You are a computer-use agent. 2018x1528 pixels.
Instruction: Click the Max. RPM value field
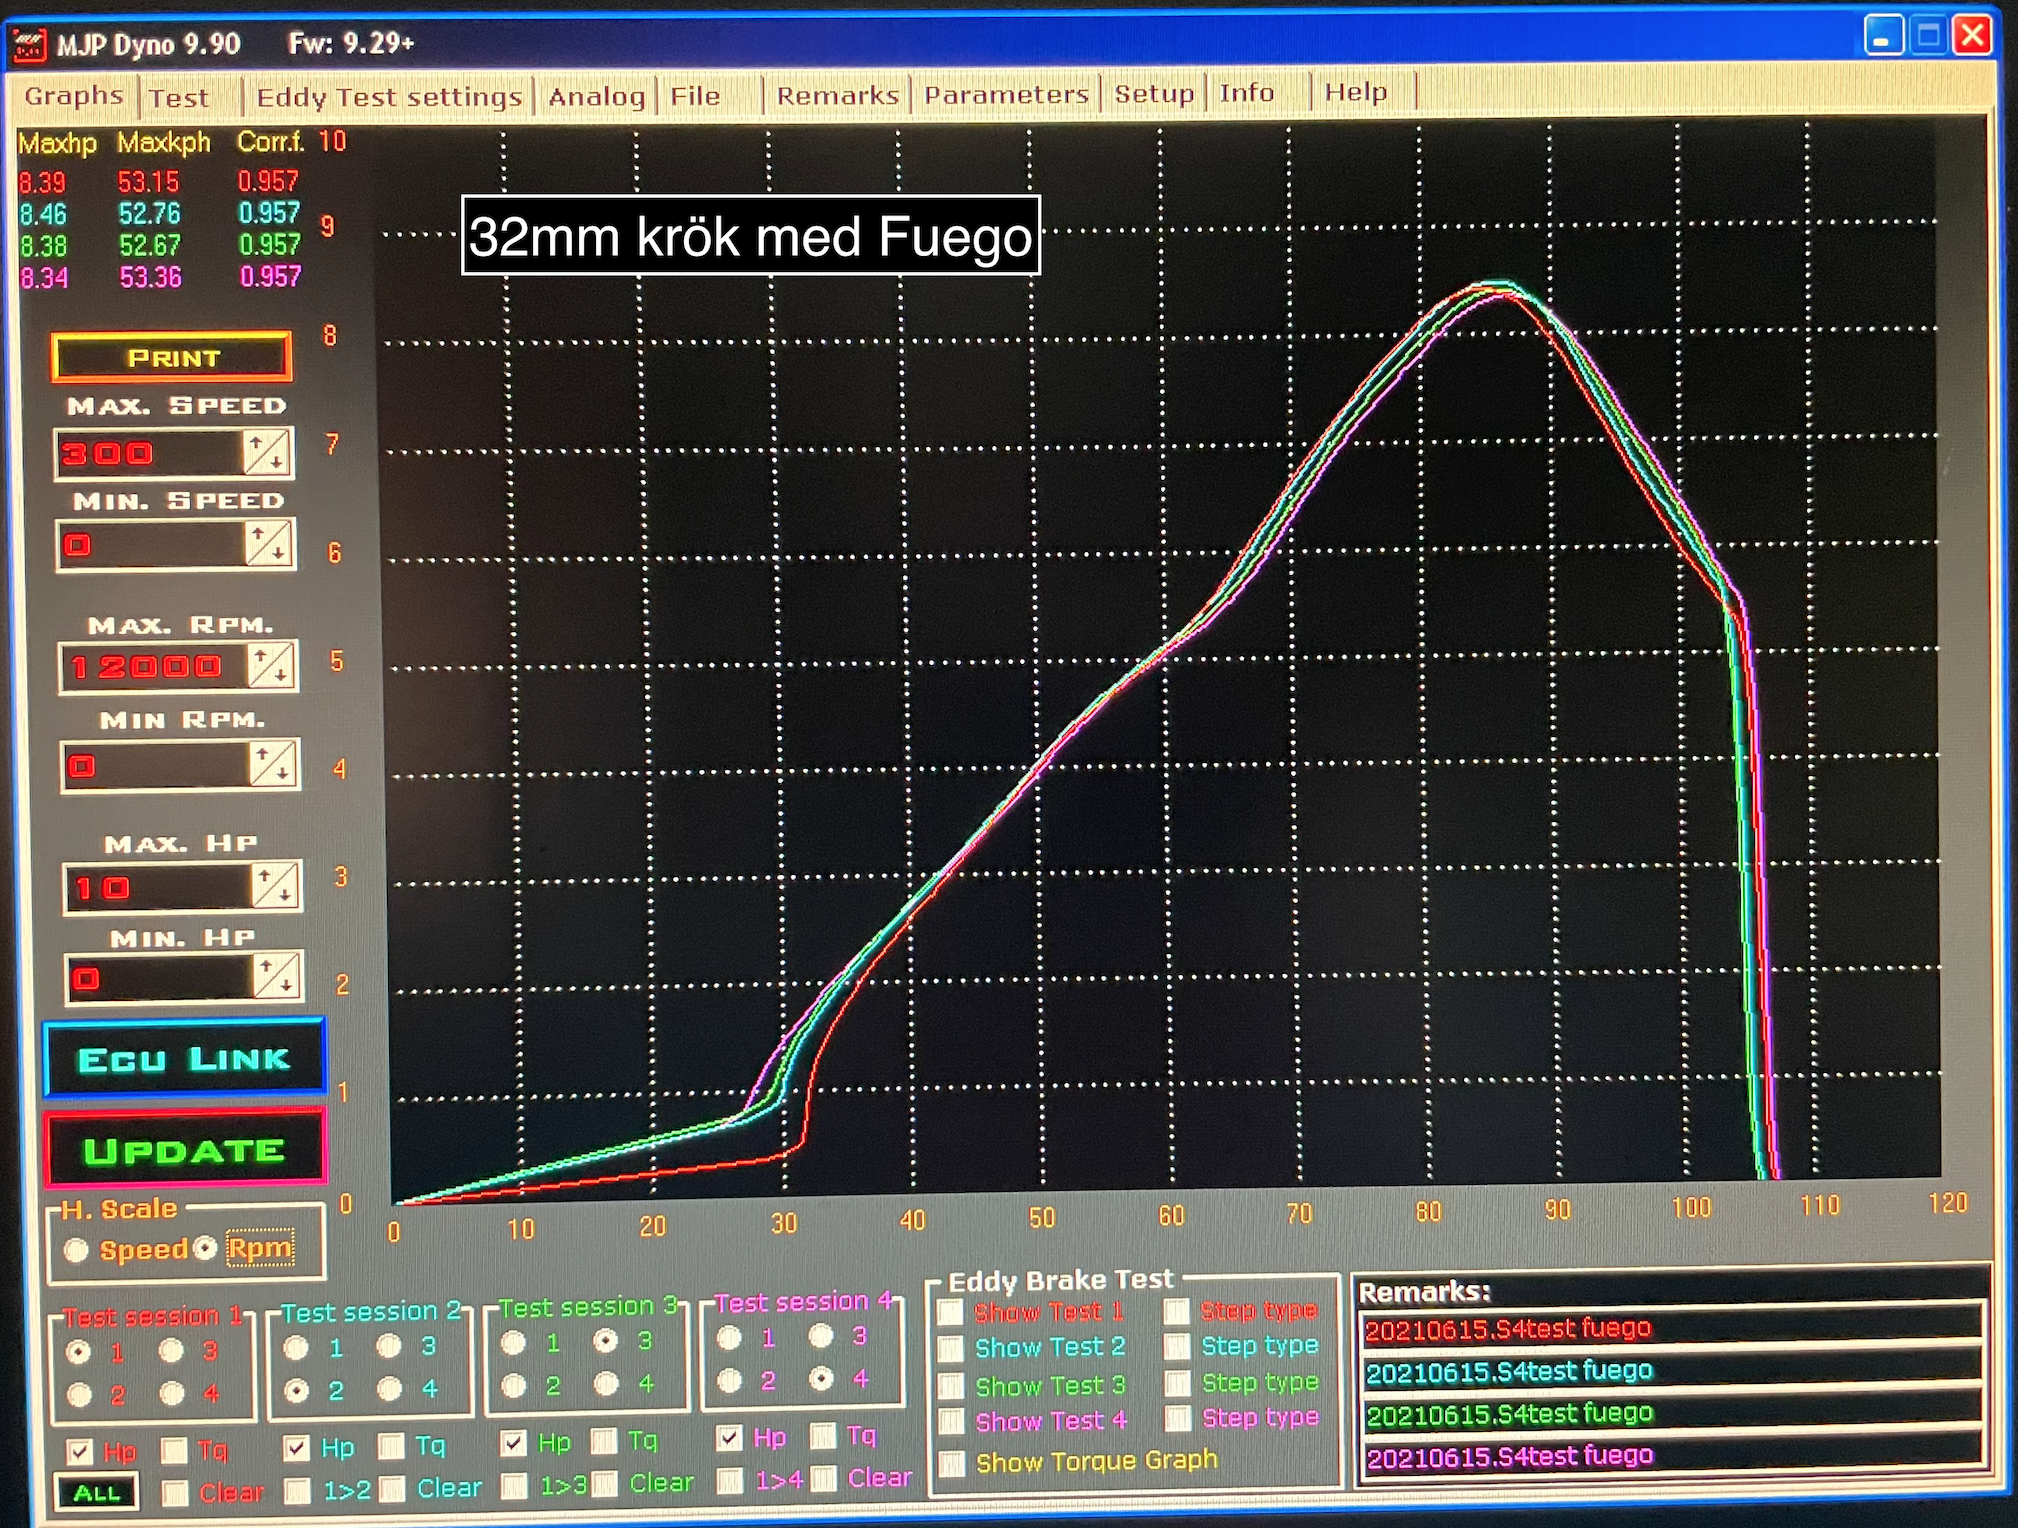[x=154, y=667]
